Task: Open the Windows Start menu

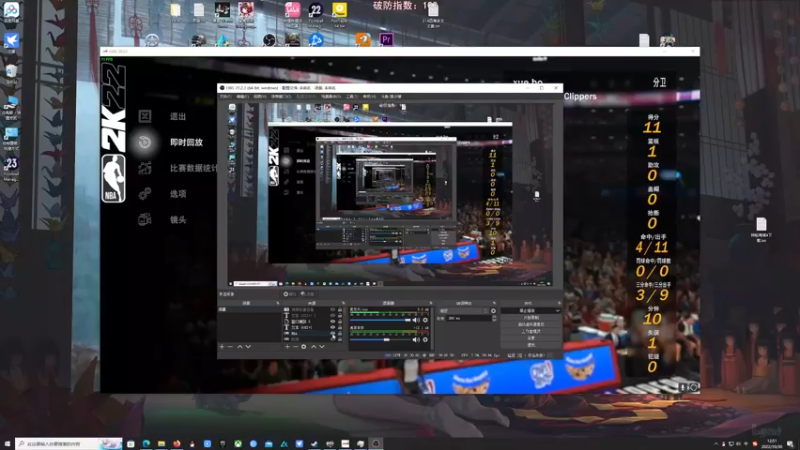Action: pyautogui.click(x=7, y=444)
